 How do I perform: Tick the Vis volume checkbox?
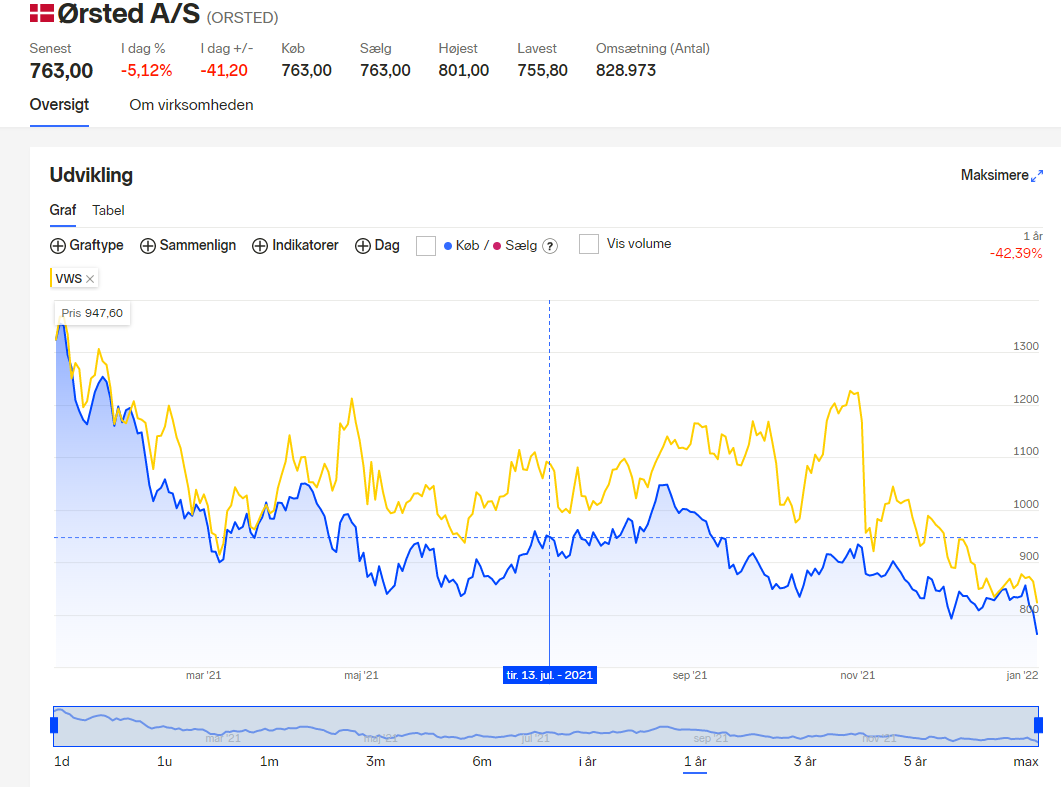(589, 244)
